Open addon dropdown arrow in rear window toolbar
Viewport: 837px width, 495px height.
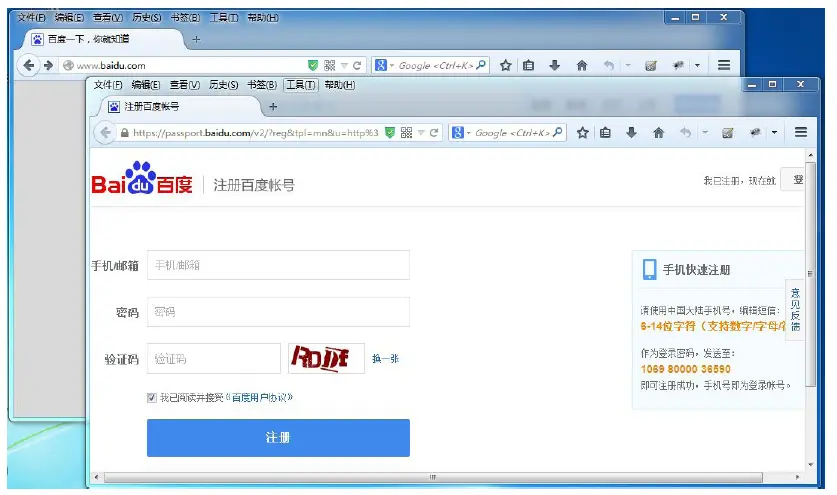pyautogui.click(x=697, y=65)
